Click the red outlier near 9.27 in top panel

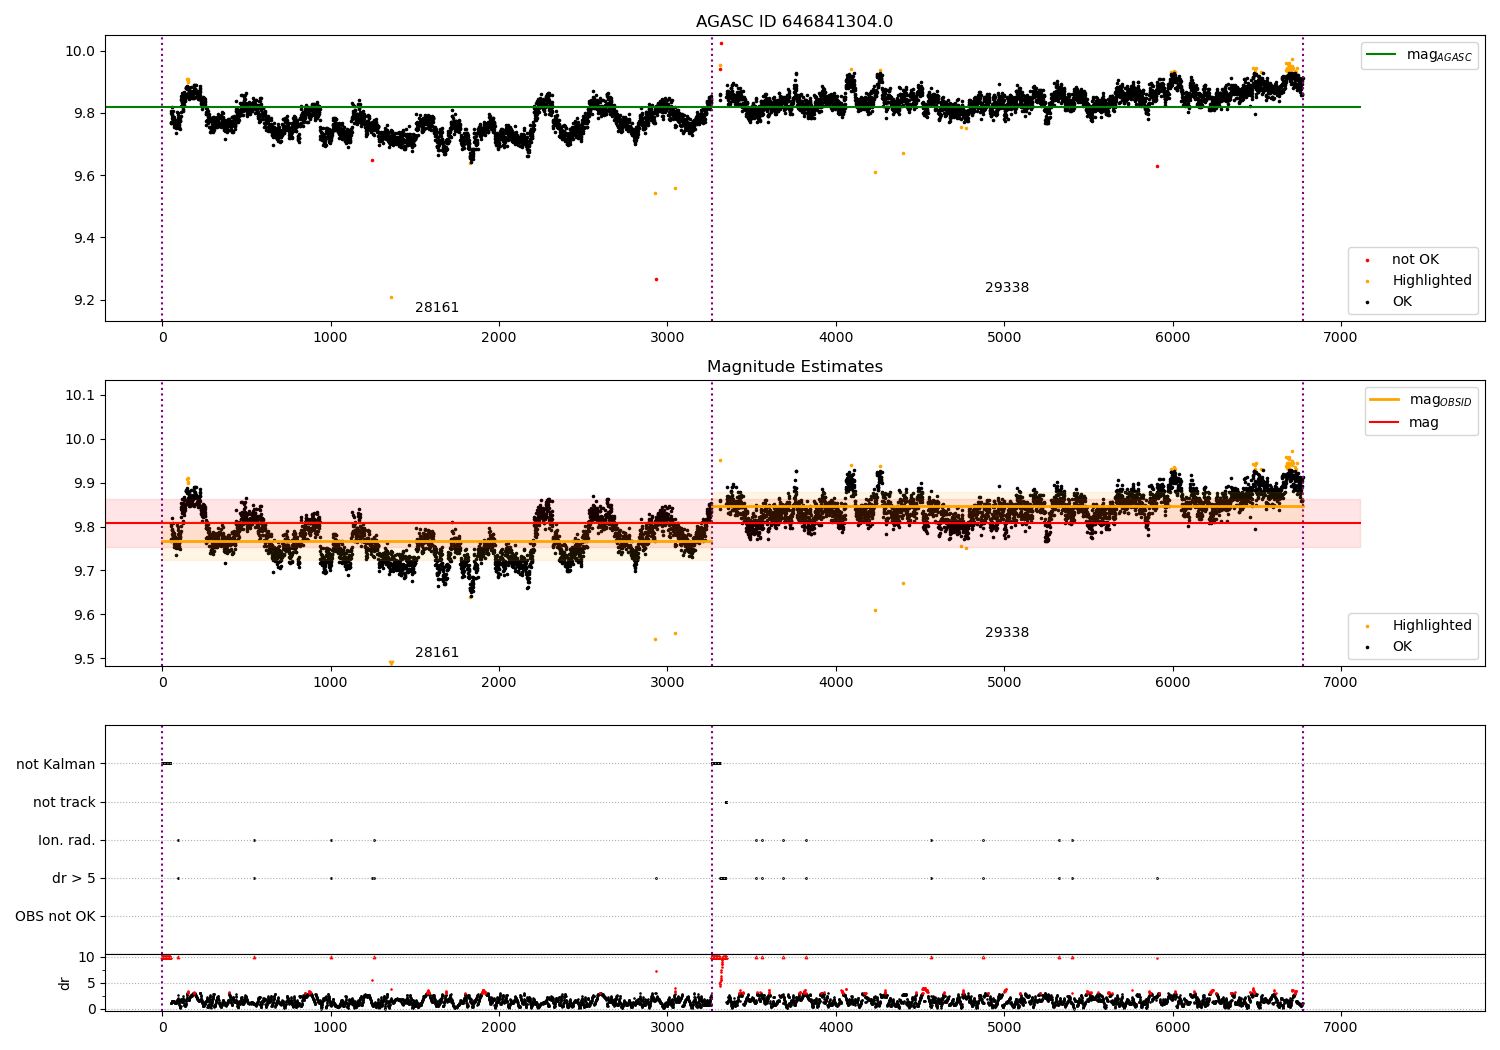pos(656,279)
